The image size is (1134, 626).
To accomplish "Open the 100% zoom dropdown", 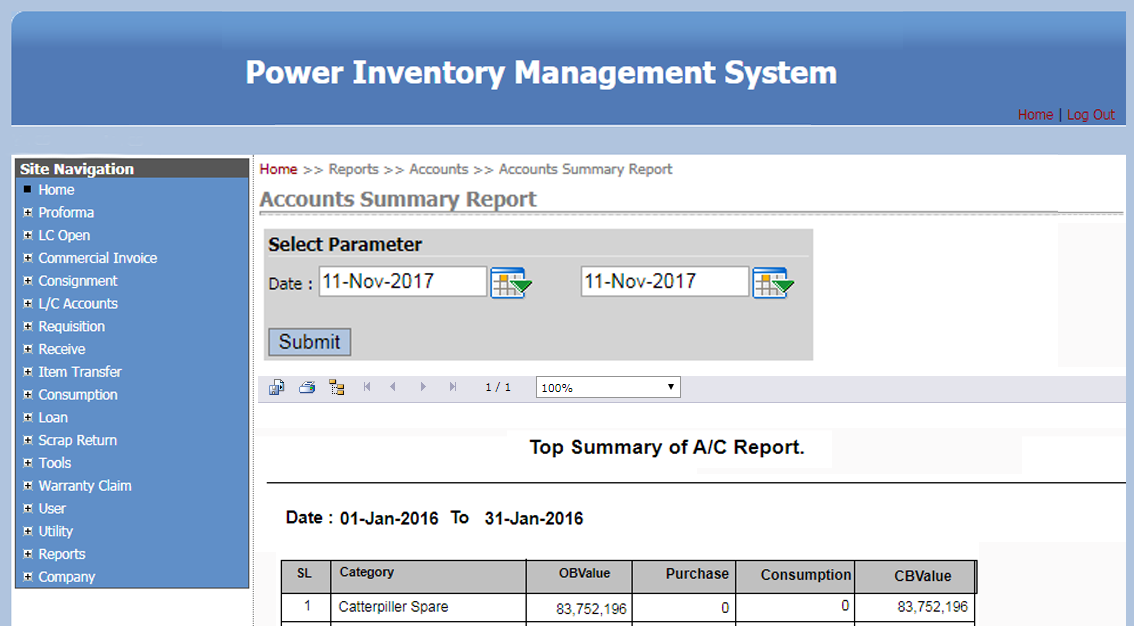I will [x=608, y=388].
